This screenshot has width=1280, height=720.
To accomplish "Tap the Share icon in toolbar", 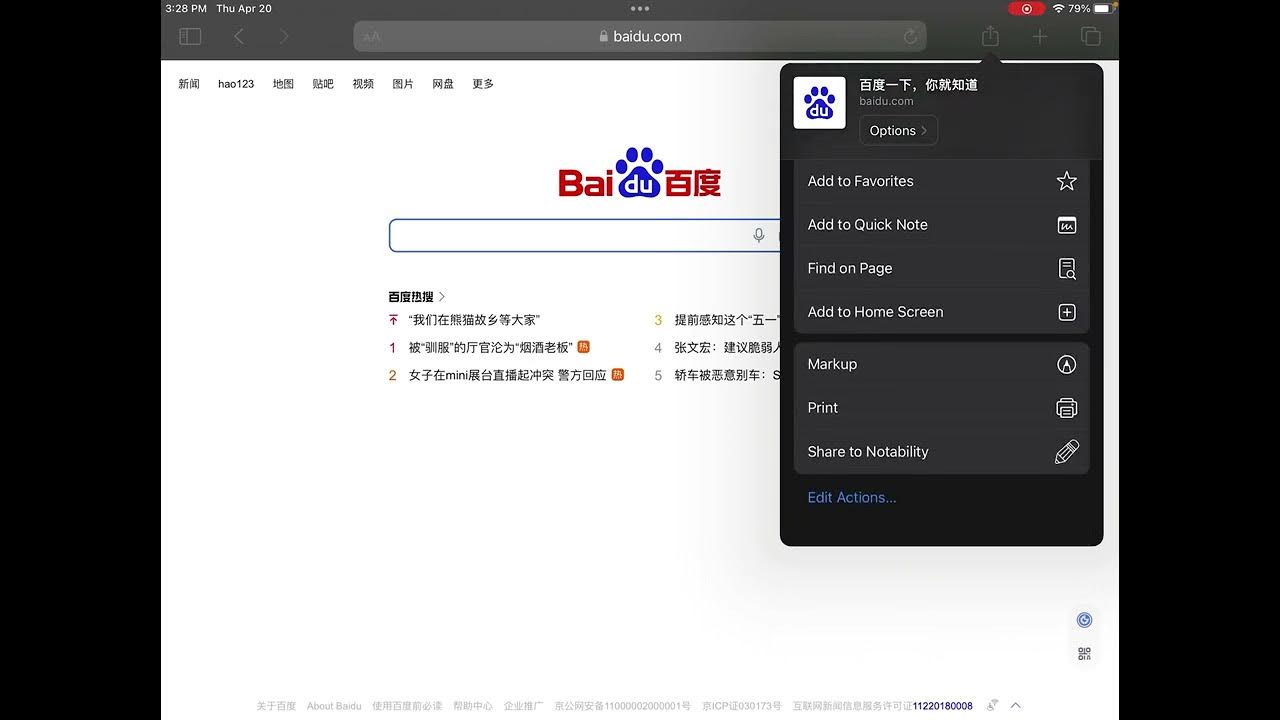I will [990, 36].
